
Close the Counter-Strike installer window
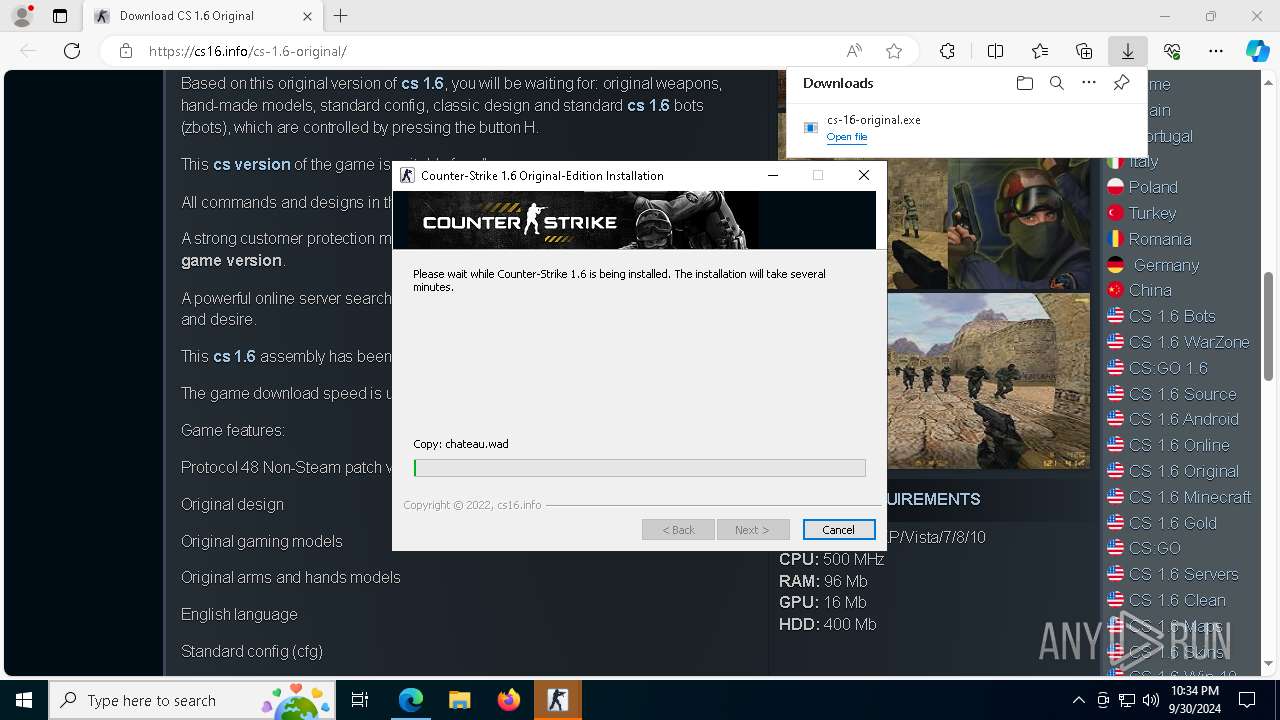coord(864,175)
